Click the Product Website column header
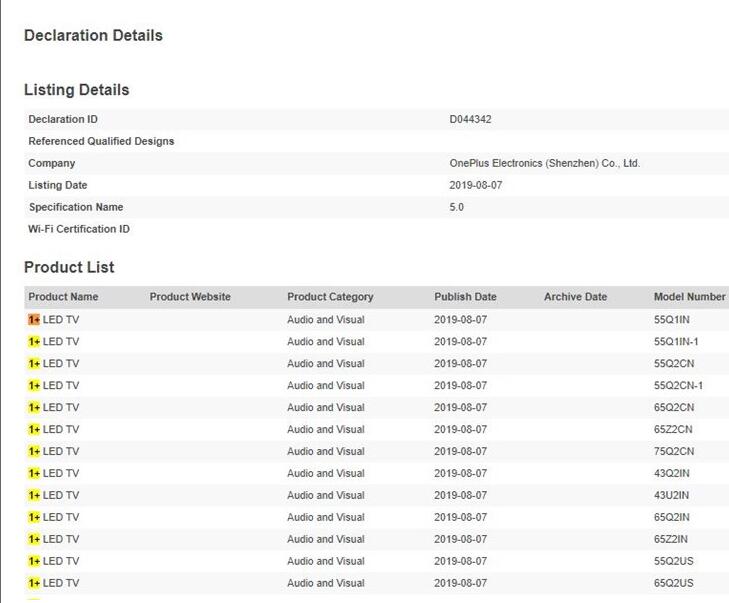 point(190,297)
